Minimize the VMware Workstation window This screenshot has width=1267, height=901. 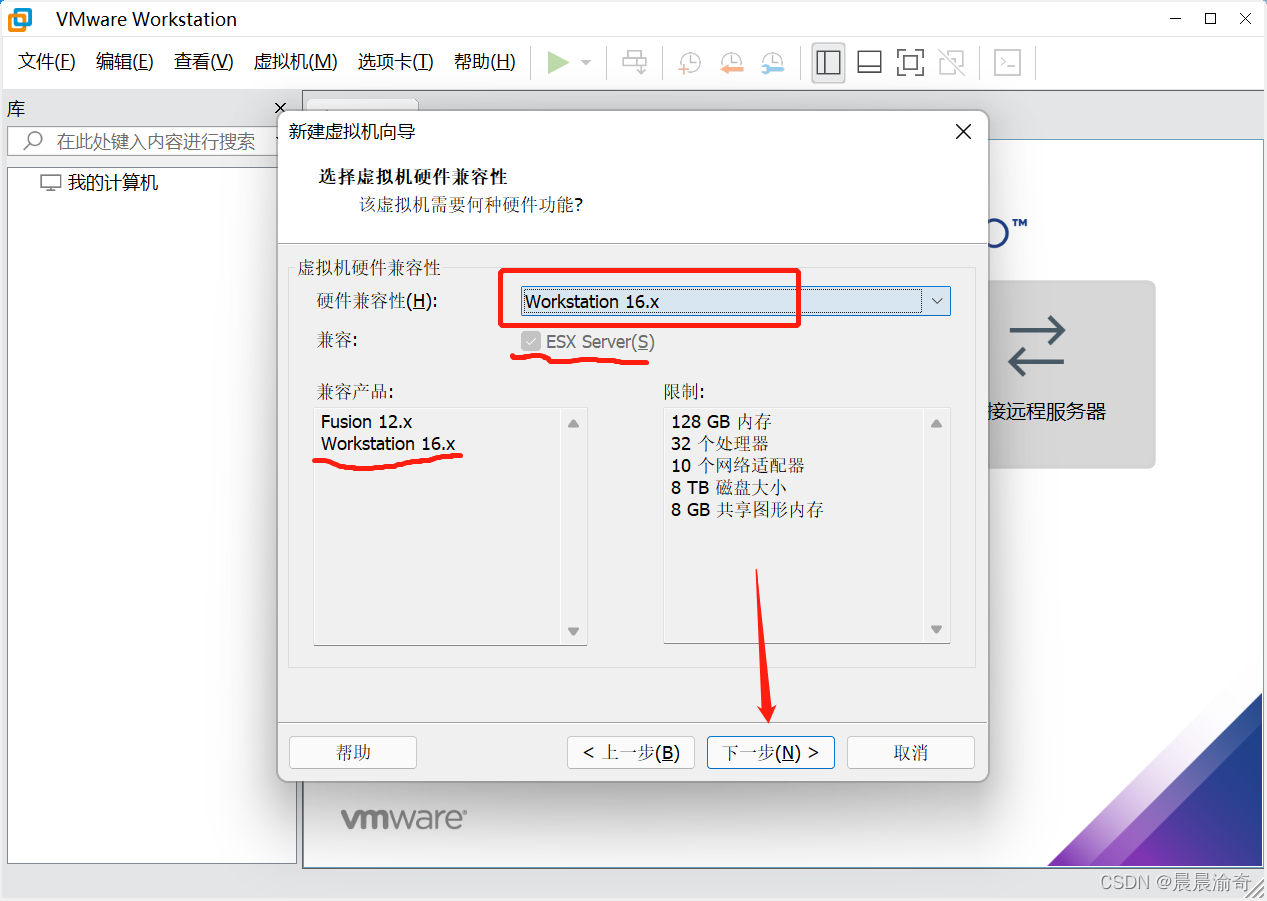click(x=1175, y=18)
